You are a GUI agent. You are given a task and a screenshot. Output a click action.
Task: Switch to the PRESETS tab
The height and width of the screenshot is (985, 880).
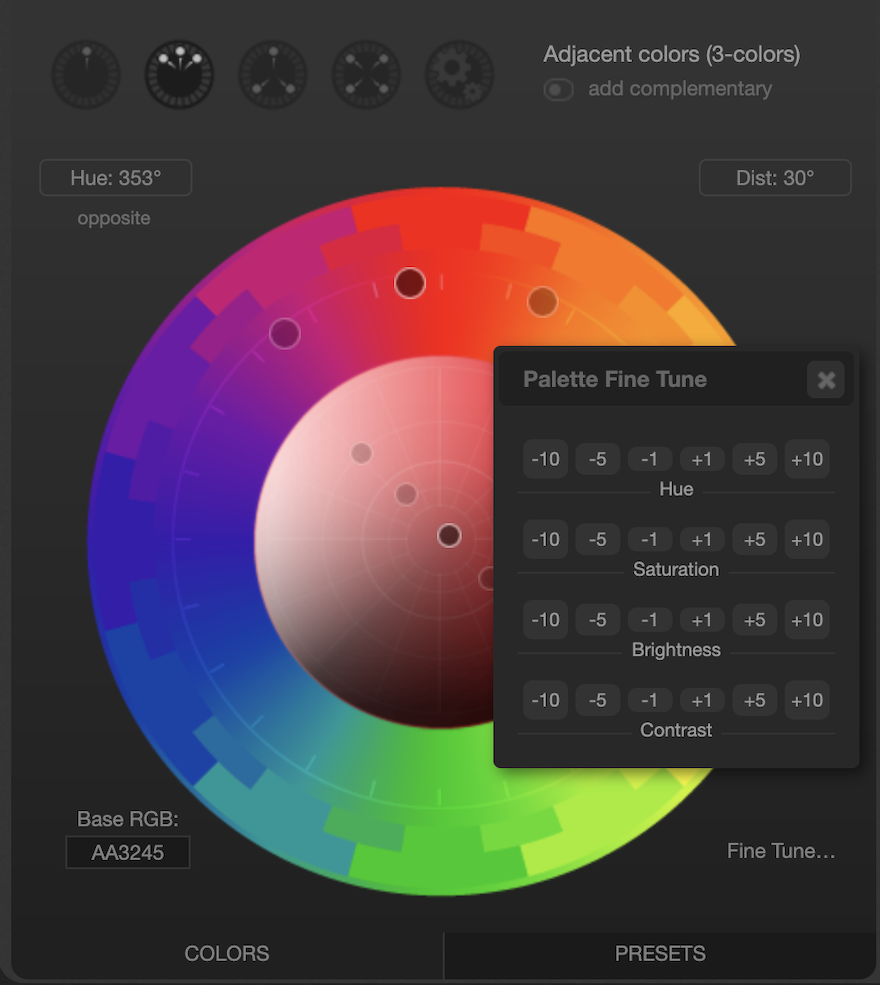tap(660, 954)
